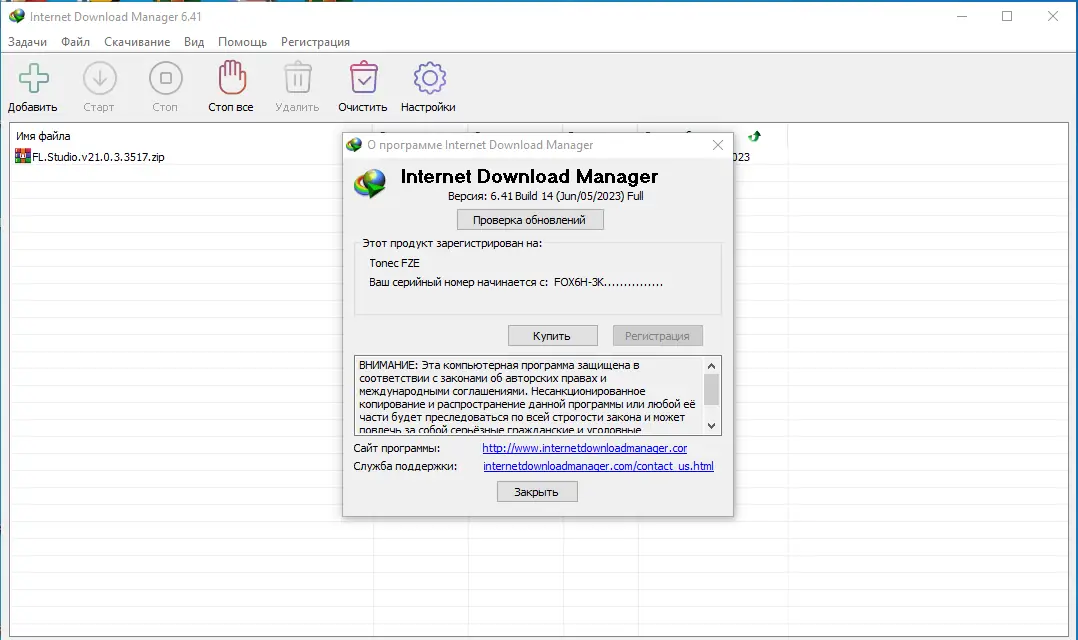Click the Стоп icon in the toolbar

[164, 78]
